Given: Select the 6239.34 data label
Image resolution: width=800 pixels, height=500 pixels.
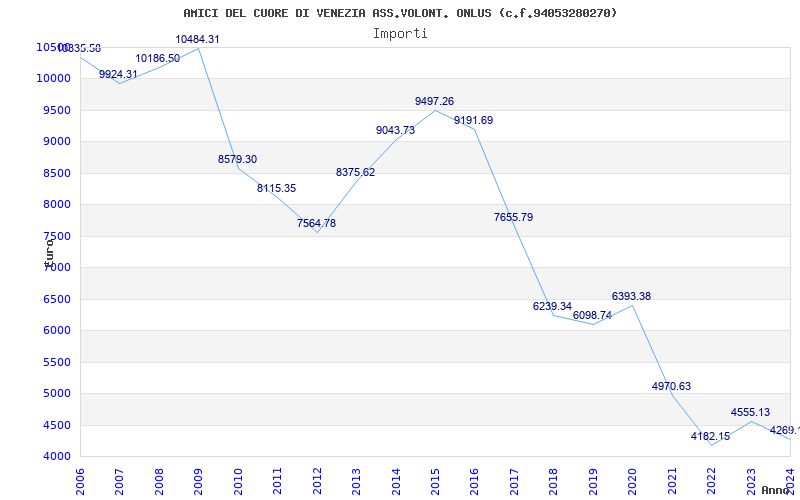Looking at the screenshot, I should (553, 307).
